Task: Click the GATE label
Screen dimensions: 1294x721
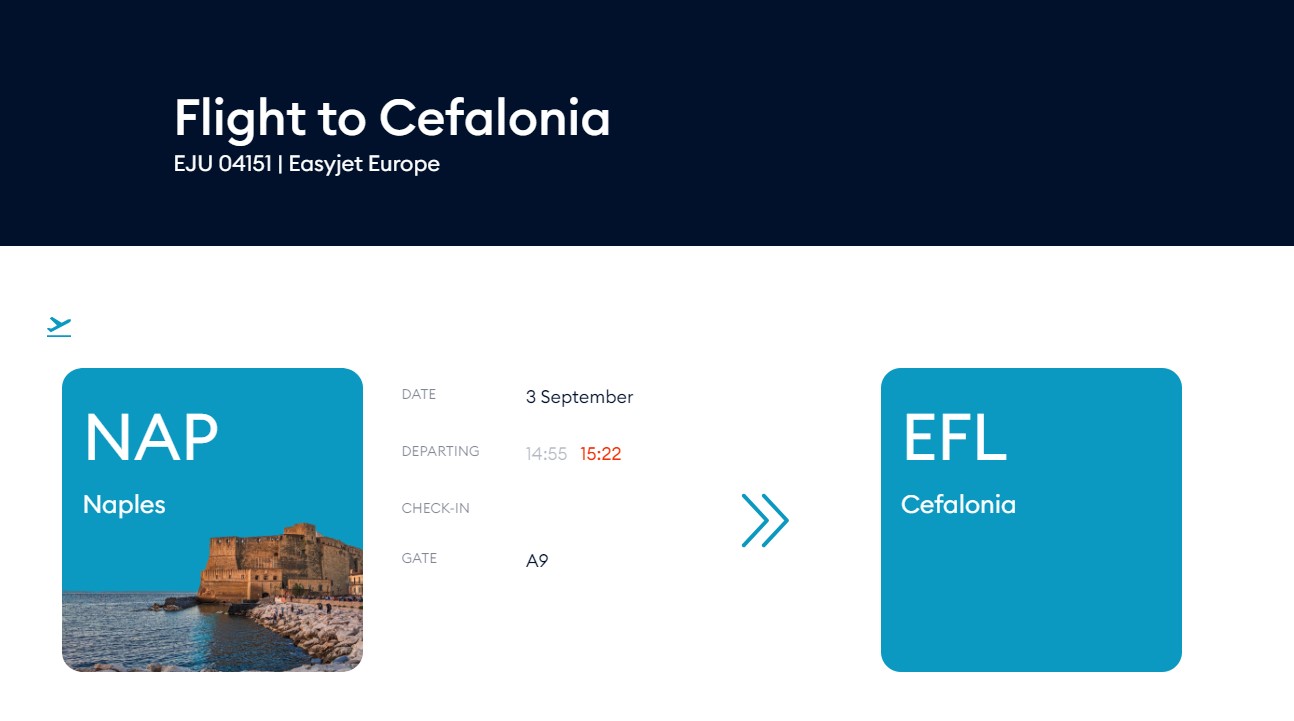Action: pos(419,559)
